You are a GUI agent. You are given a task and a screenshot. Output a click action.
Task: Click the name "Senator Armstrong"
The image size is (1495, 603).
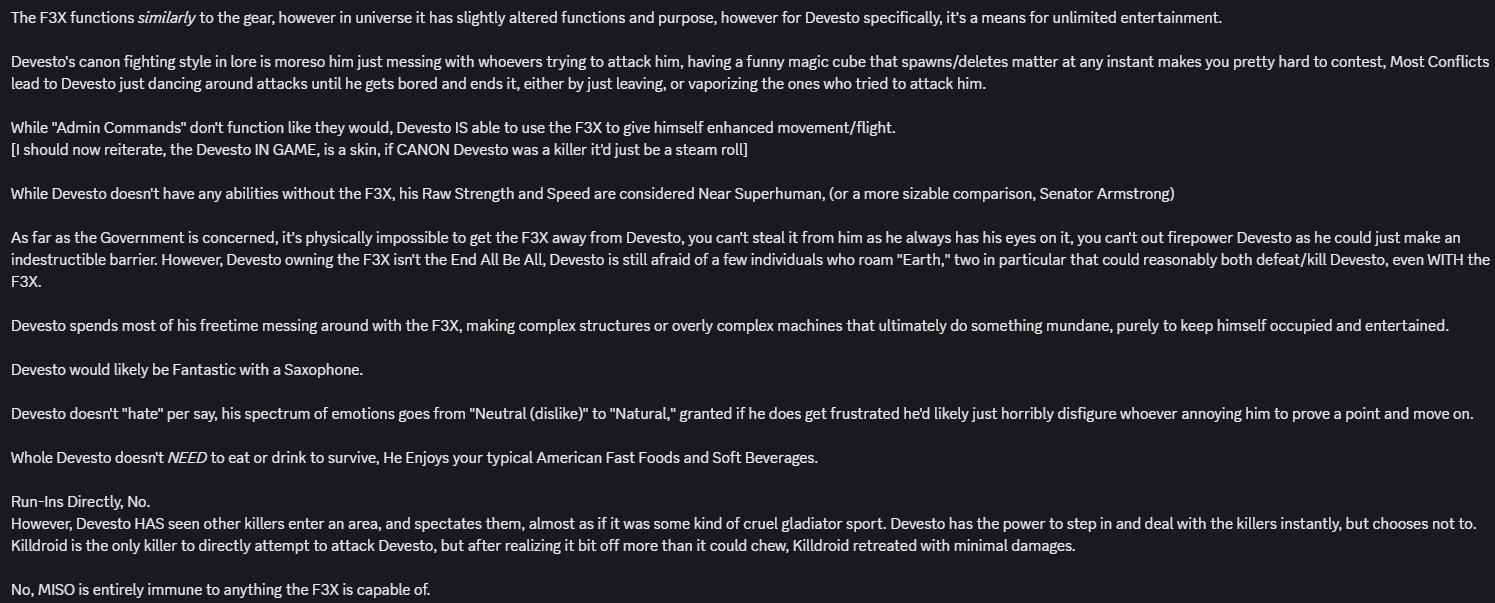(1106, 194)
